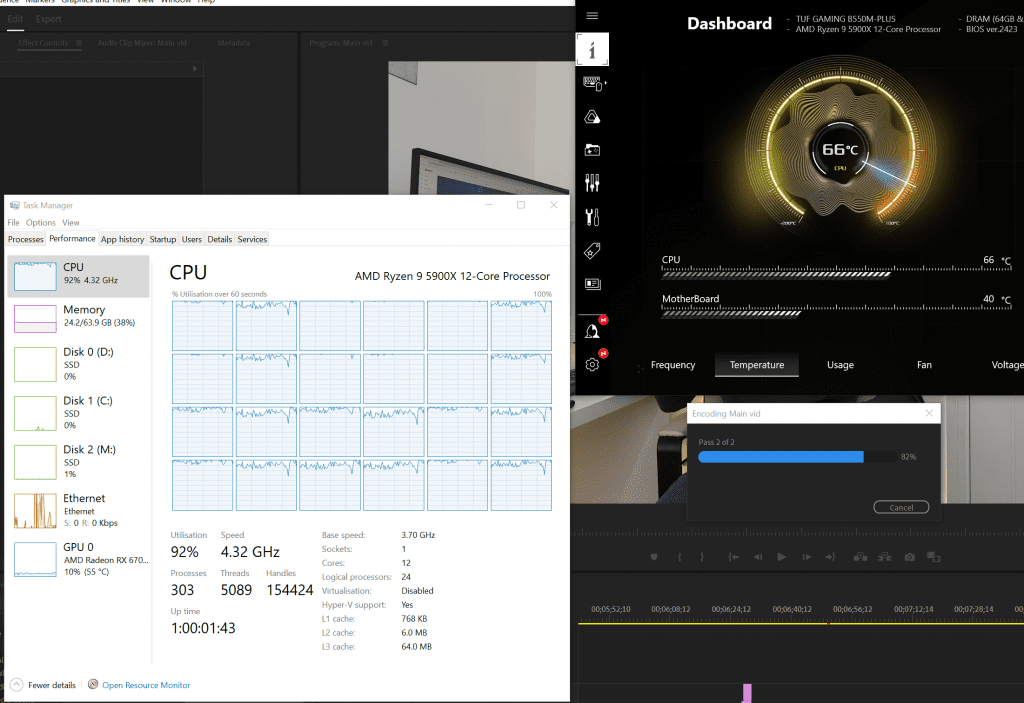Screen dimensions: 1024x703
Task: Click the encoding progress bar at 82%
Action: (797, 457)
